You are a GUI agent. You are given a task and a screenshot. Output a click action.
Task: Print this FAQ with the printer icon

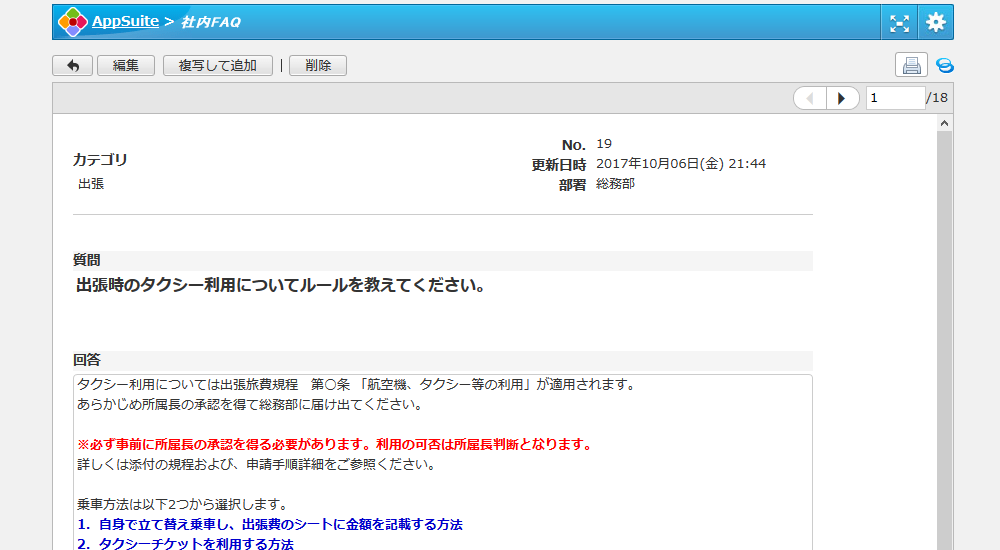click(x=911, y=66)
